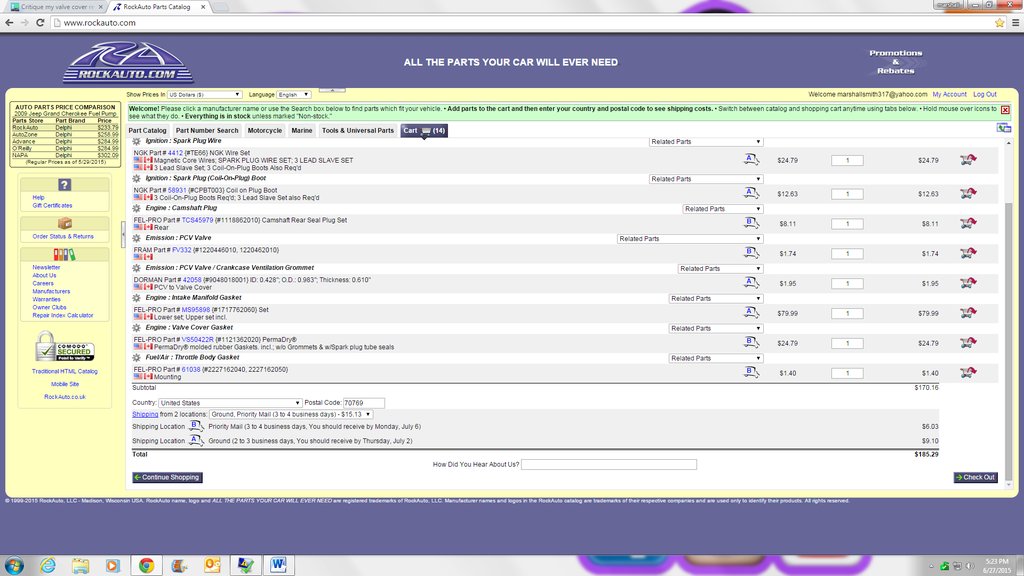Open Internet Explorer from the taskbar

48,565
